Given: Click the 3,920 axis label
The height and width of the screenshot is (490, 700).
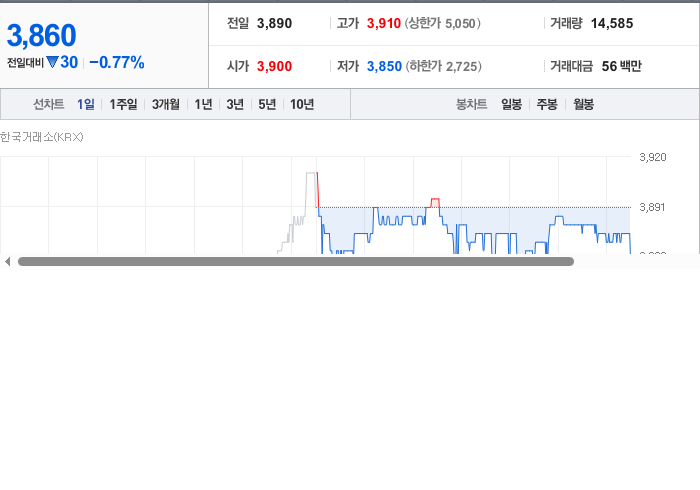Looking at the screenshot, I should coord(653,157).
